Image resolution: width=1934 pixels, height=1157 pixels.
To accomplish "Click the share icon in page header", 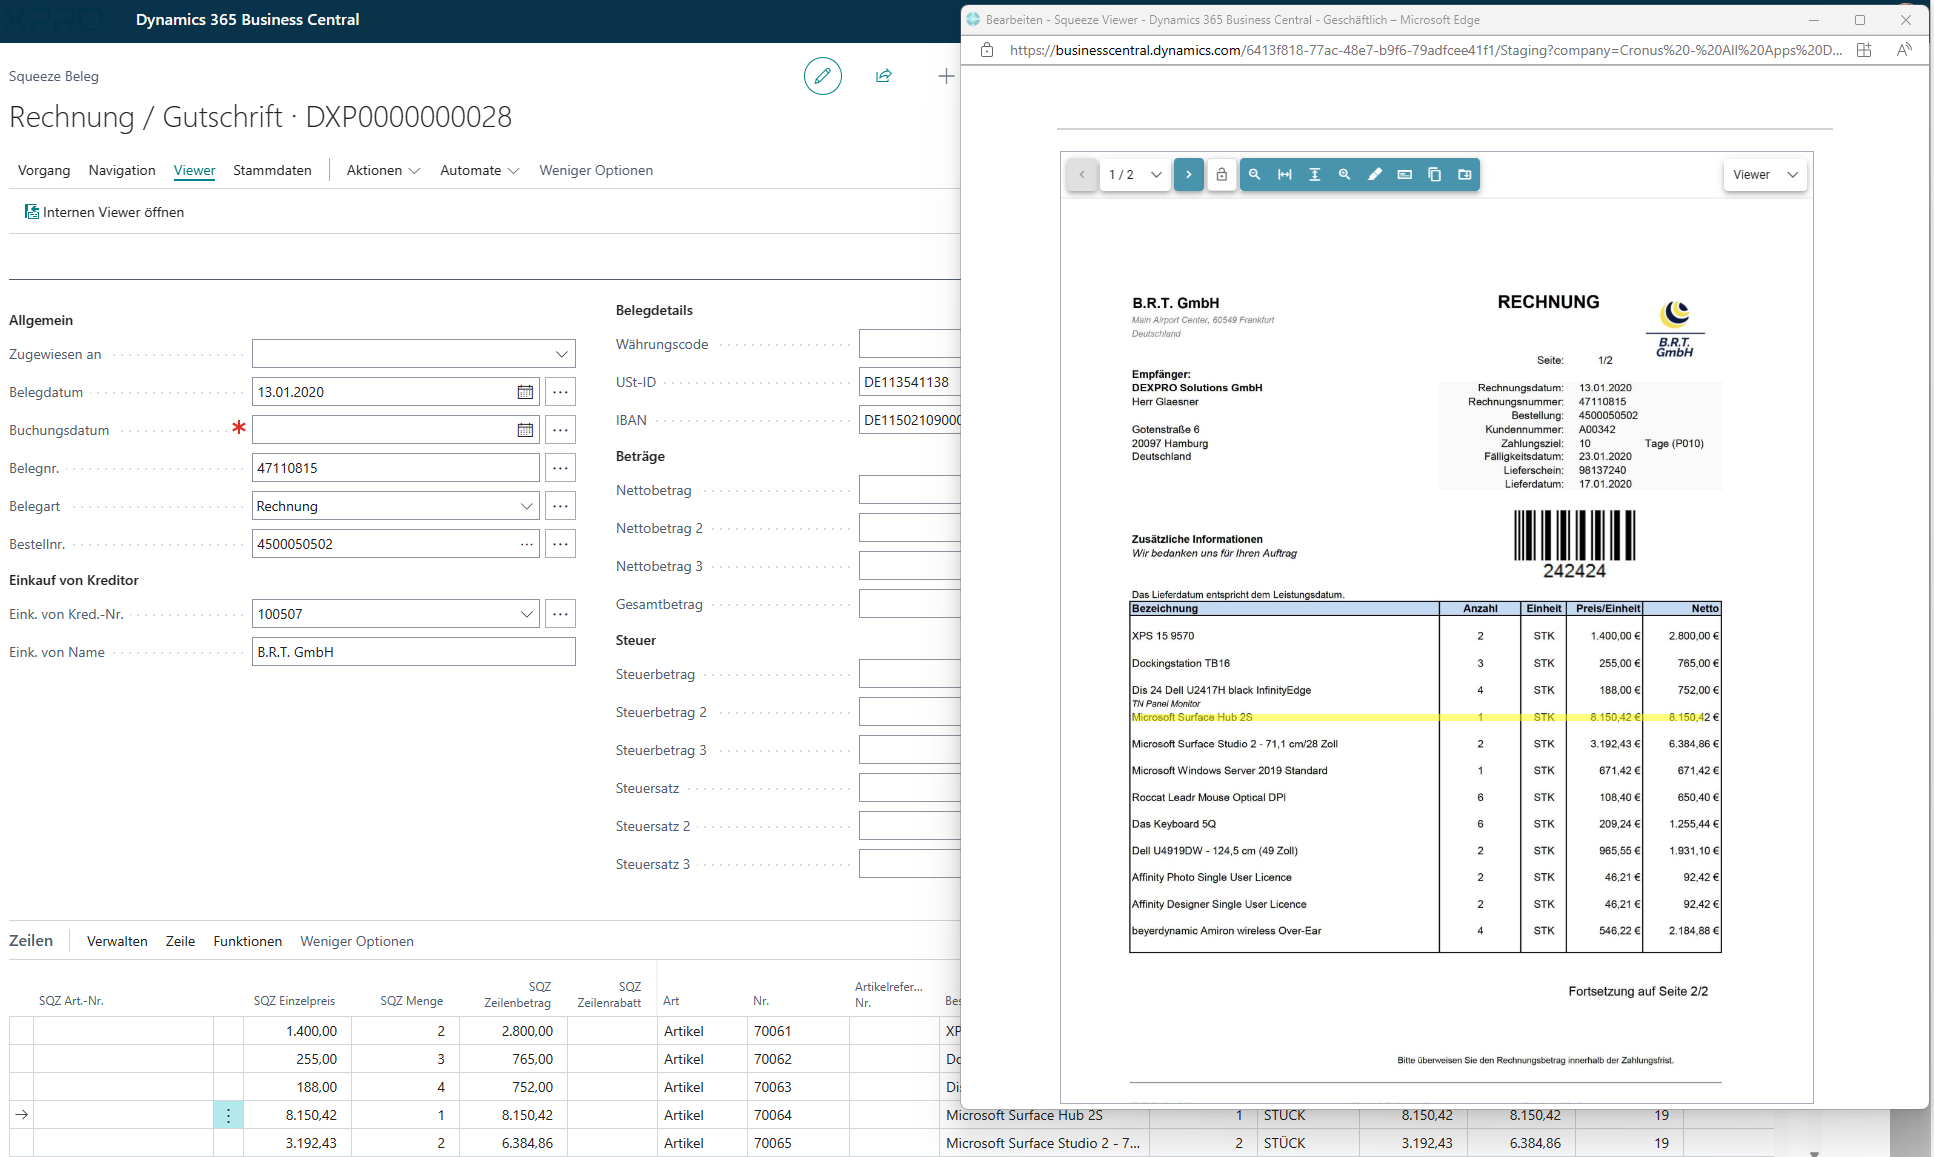I will click(884, 76).
